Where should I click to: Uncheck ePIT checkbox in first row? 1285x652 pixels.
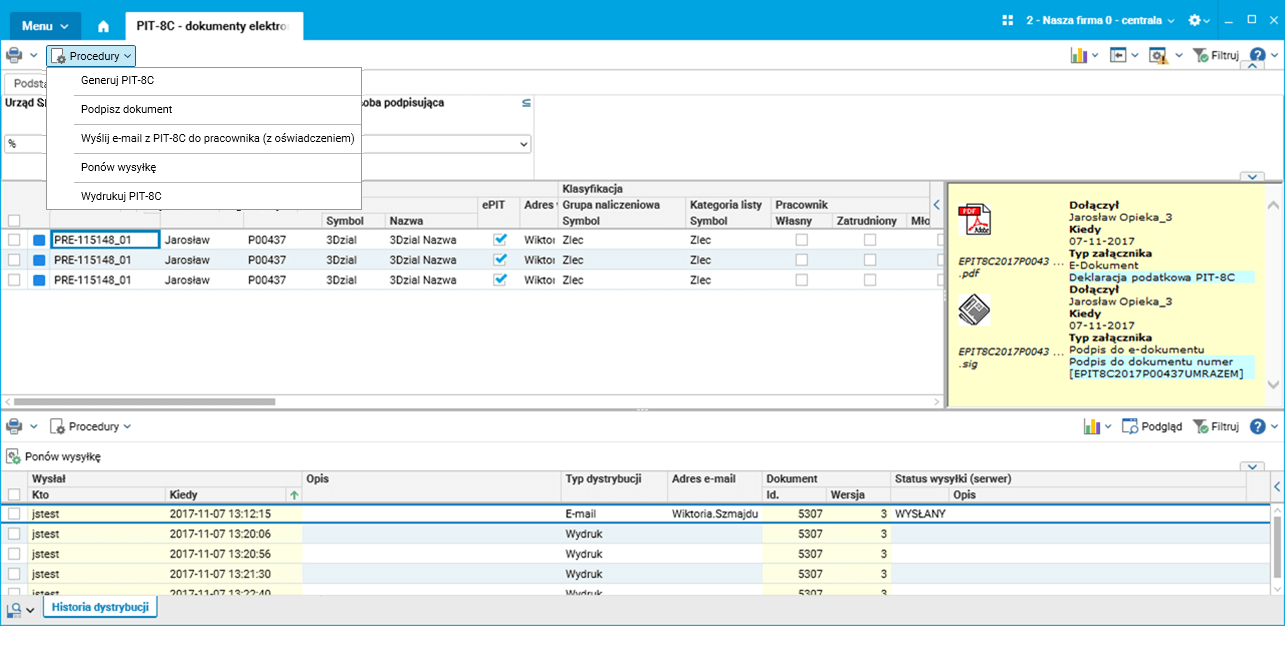tap(501, 240)
